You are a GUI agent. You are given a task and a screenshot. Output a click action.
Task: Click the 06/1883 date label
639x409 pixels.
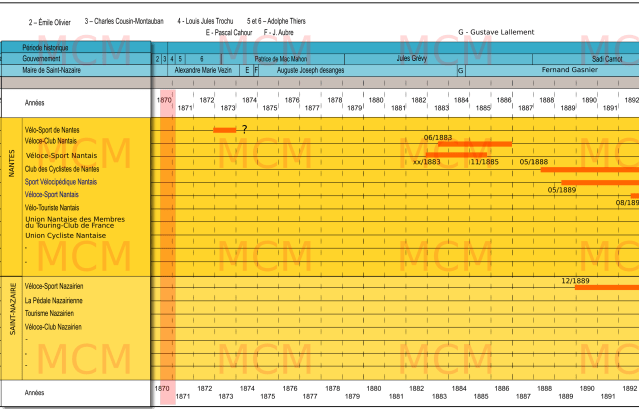[x=438, y=137]
